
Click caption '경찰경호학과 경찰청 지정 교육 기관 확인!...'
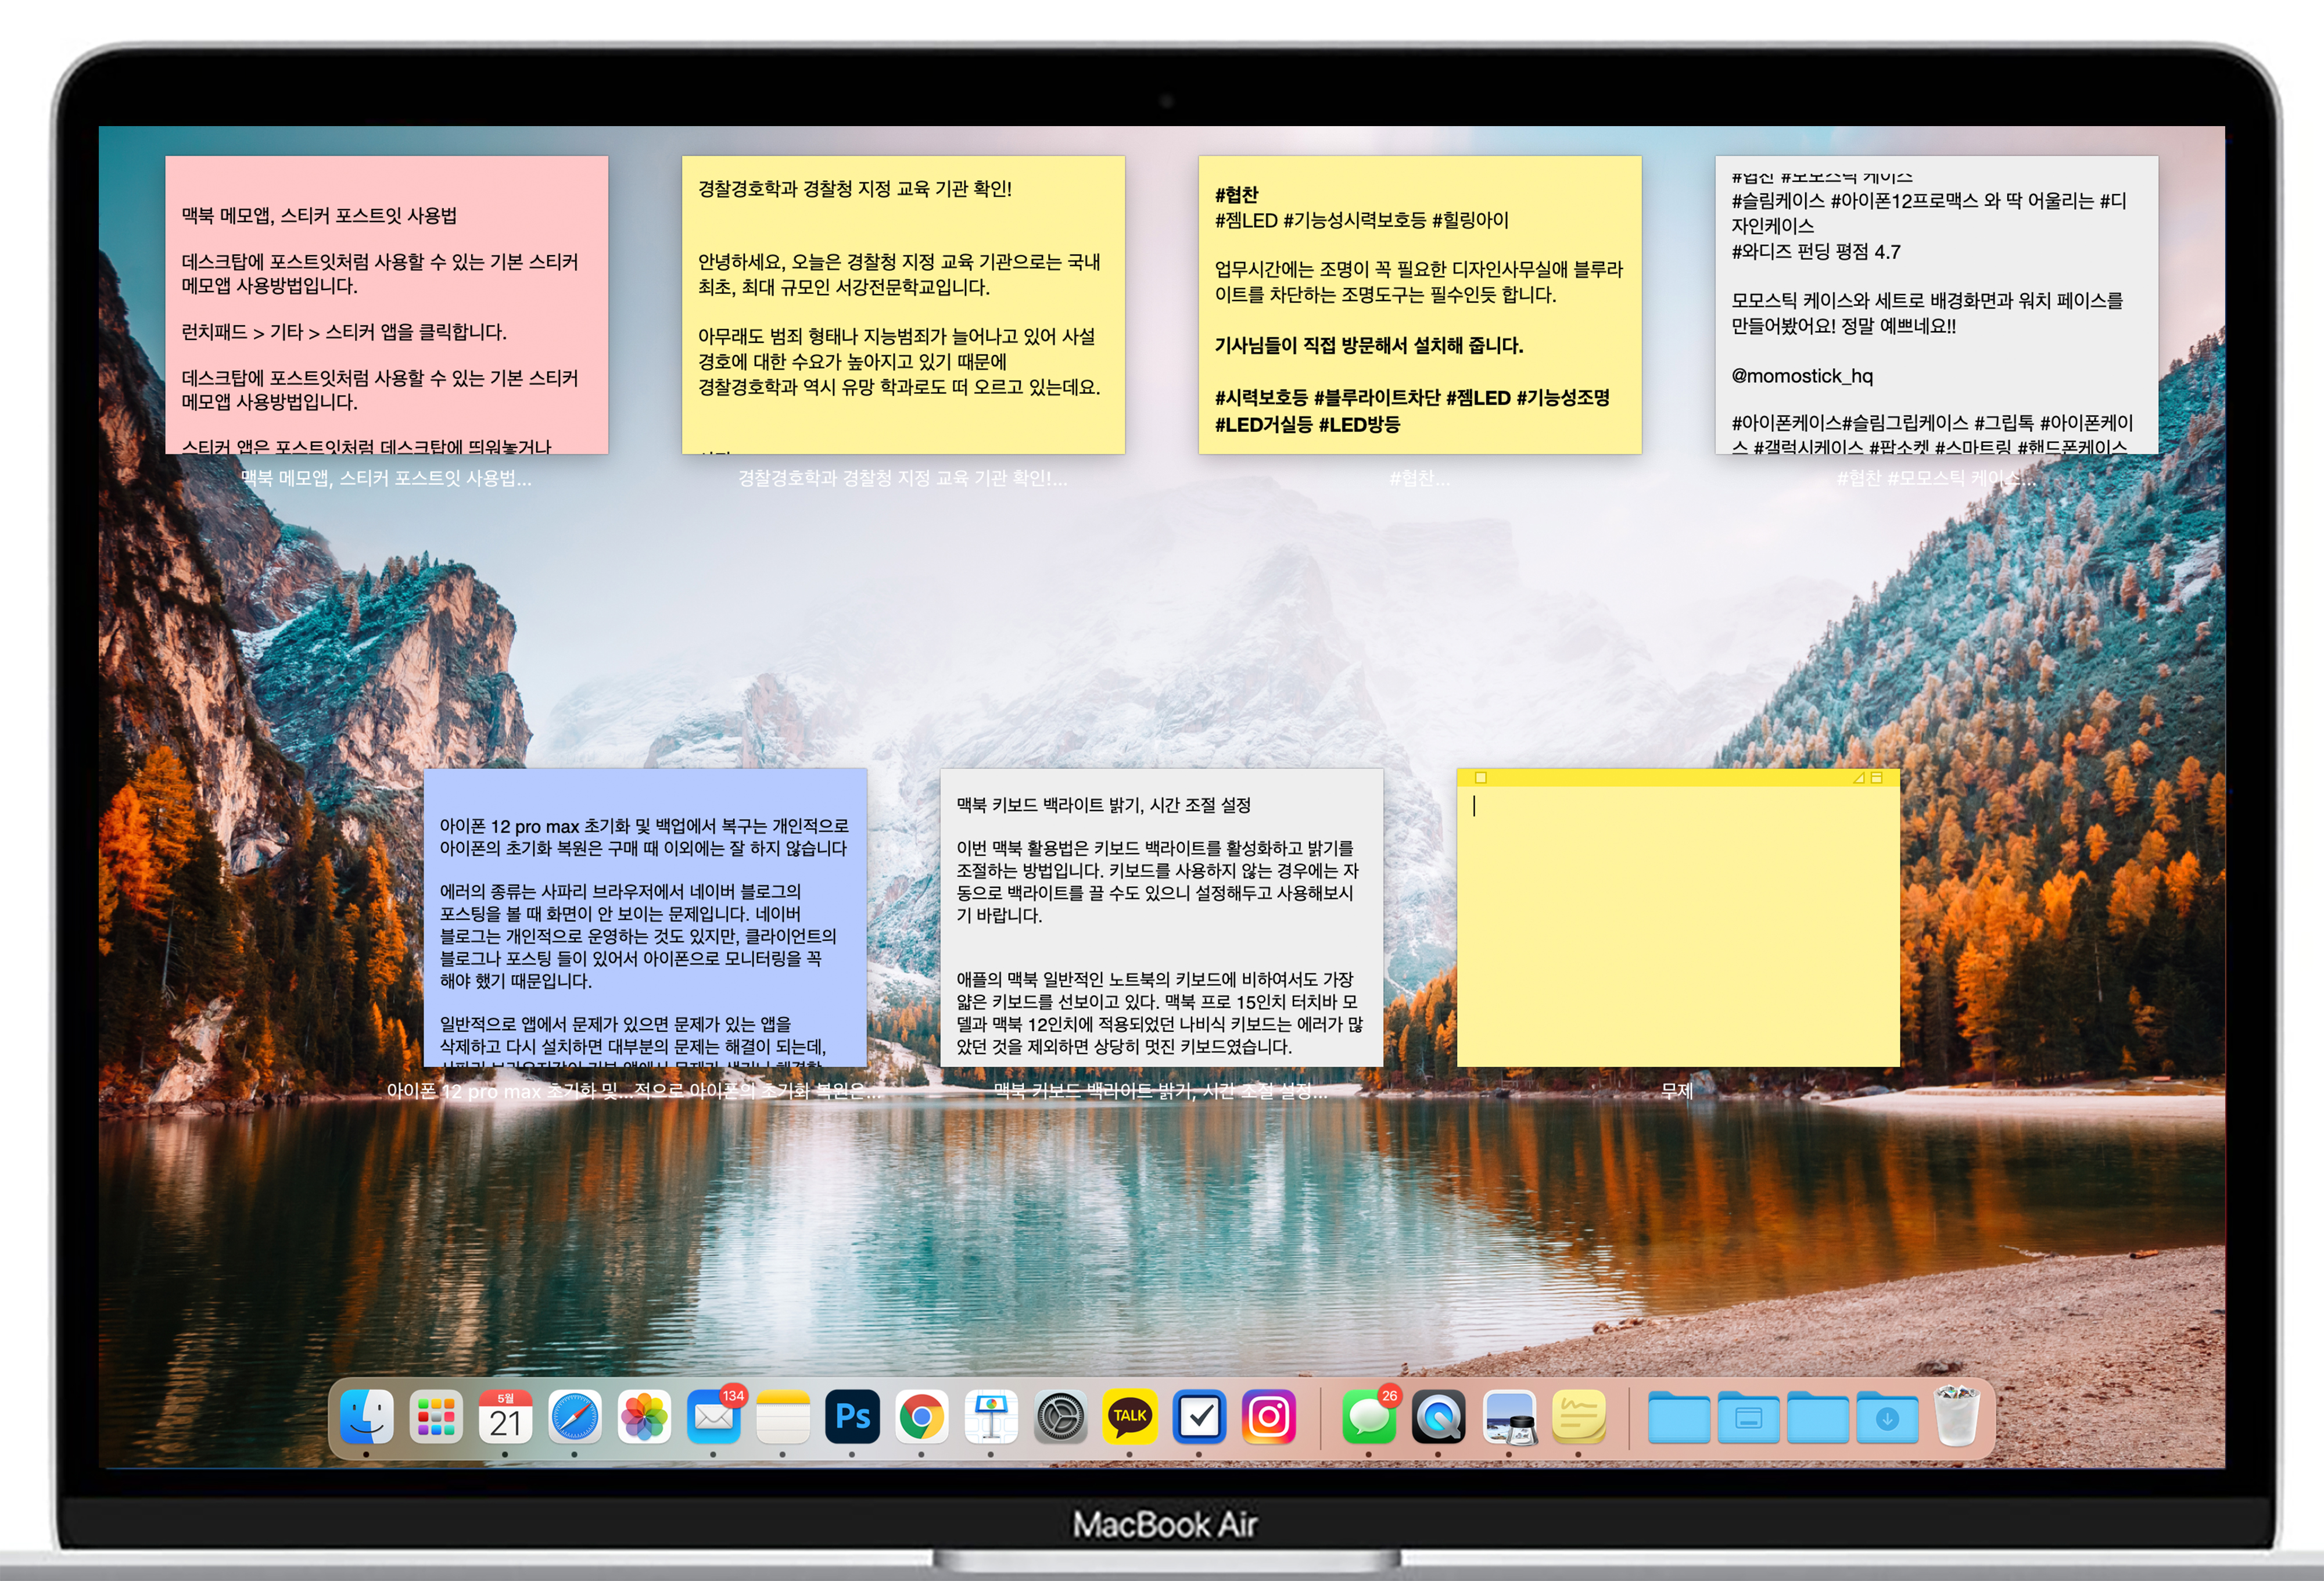tap(903, 478)
